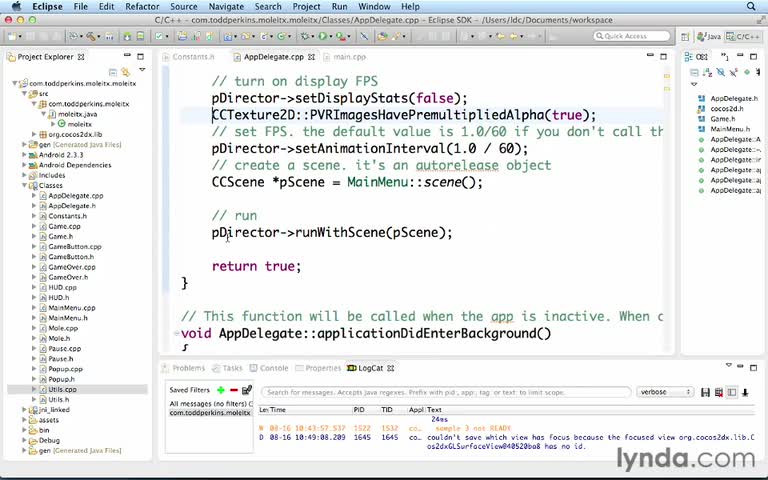
Task: Switch to the Java perspective
Action: point(709,36)
